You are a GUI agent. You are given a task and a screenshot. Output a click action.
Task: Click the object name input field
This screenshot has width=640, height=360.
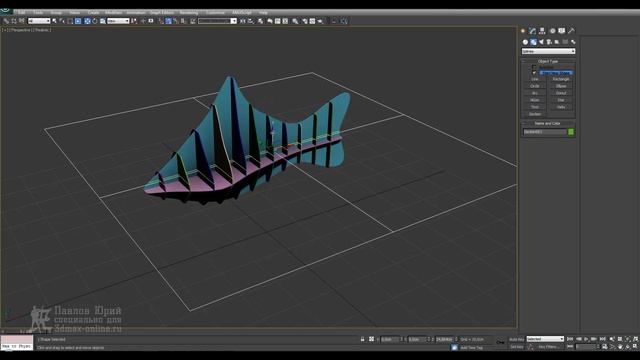(x=545, y=132)
